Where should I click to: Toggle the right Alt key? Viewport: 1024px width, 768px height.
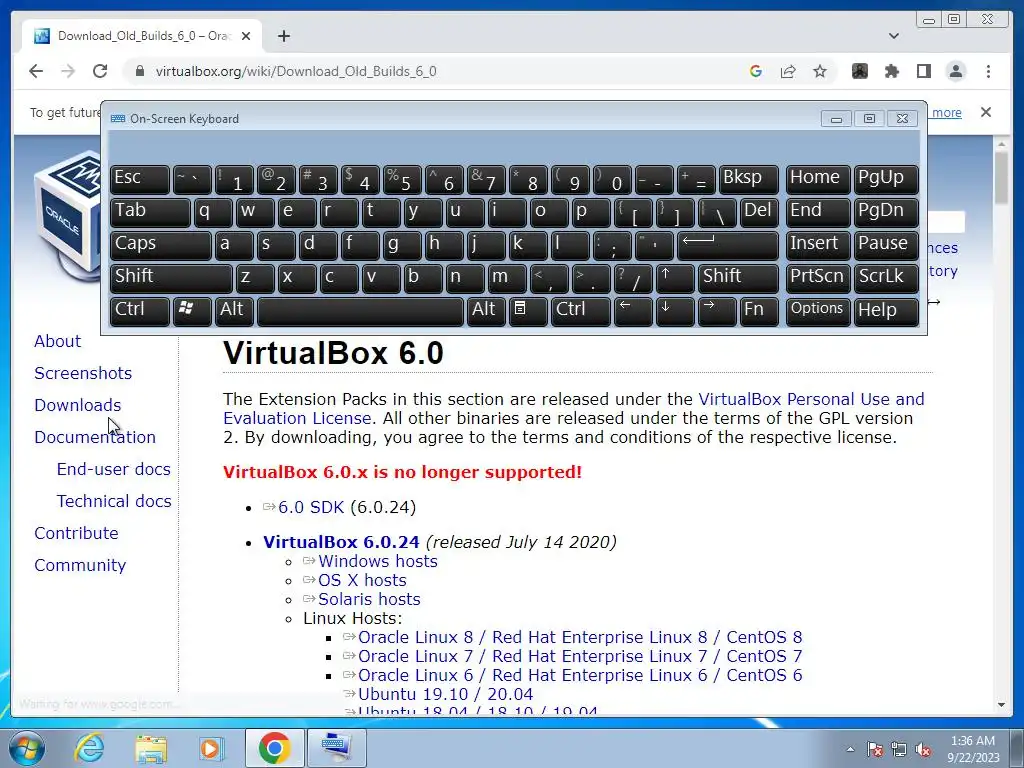[486, 310]
